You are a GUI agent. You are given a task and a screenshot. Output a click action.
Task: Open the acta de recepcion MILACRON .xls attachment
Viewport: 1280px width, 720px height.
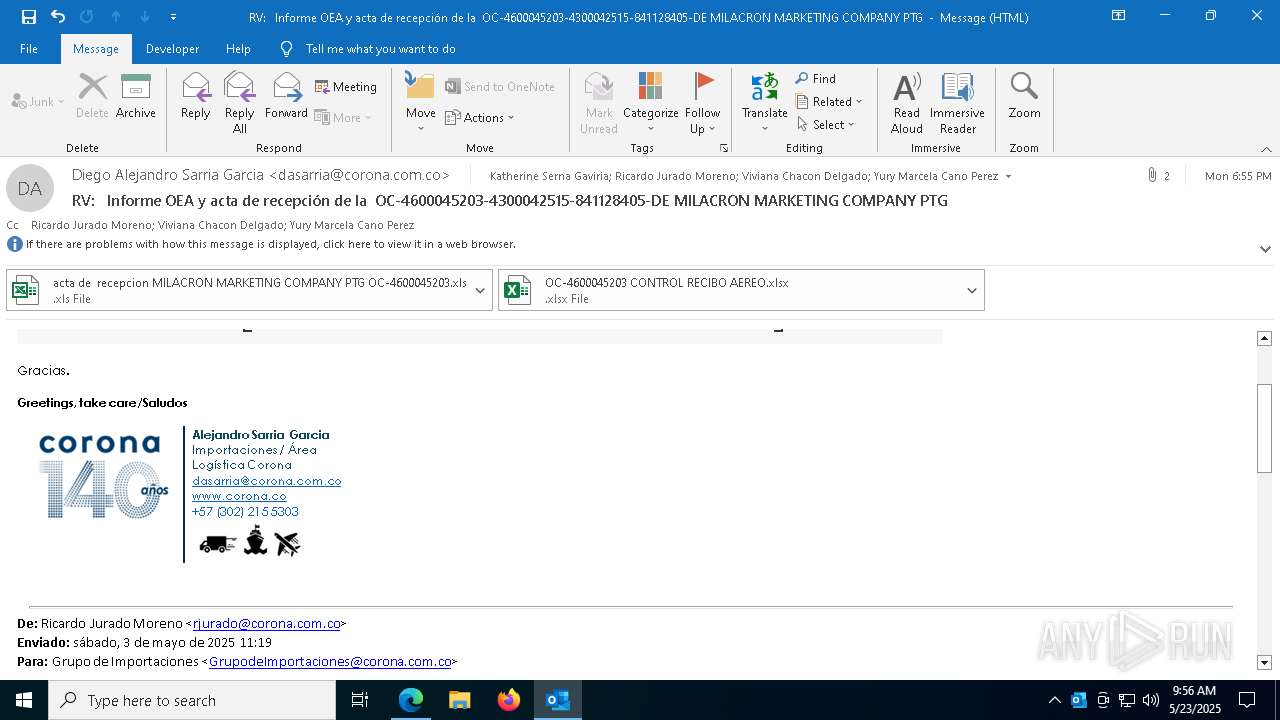(x=238, y=290)
